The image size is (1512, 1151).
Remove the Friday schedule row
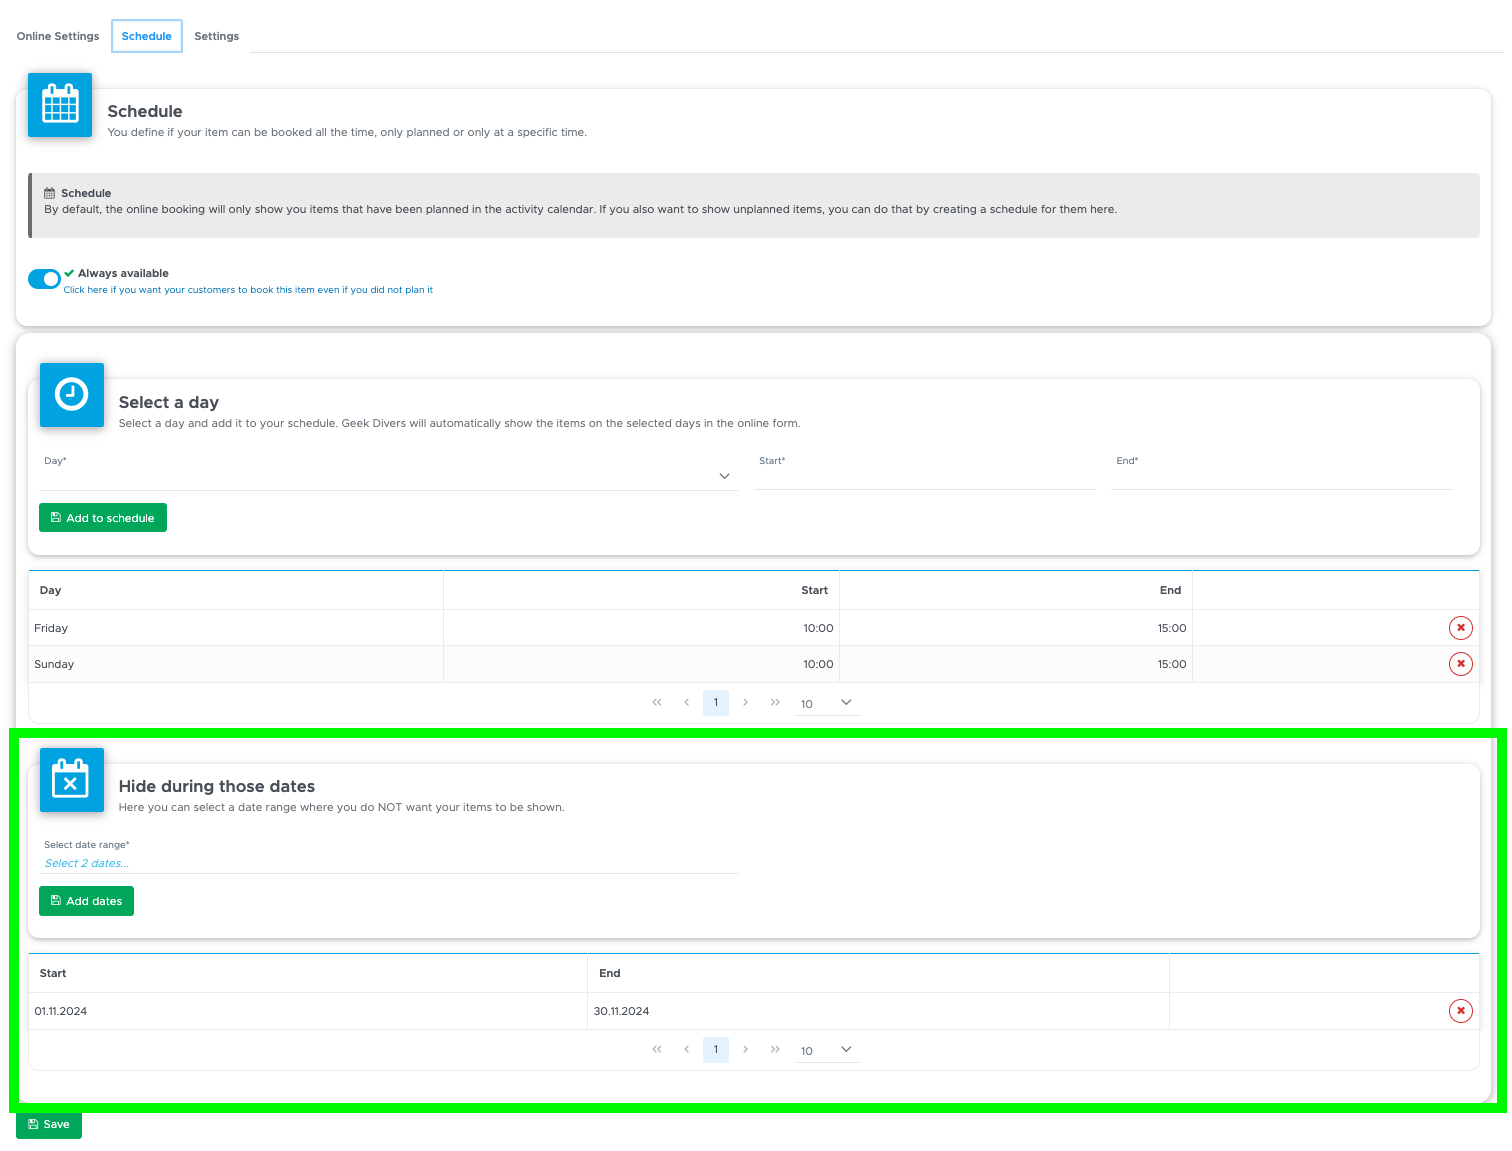1461,628
